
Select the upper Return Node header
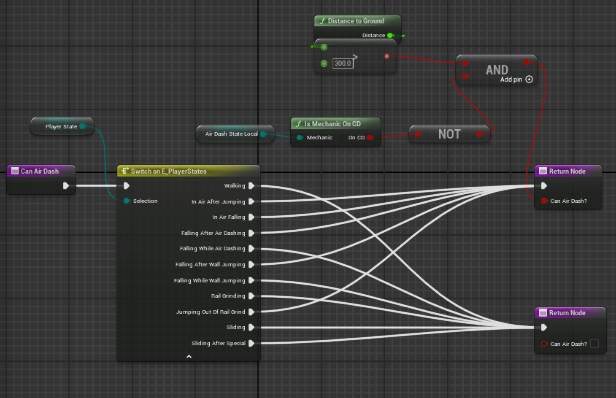[x=568, y=171]
